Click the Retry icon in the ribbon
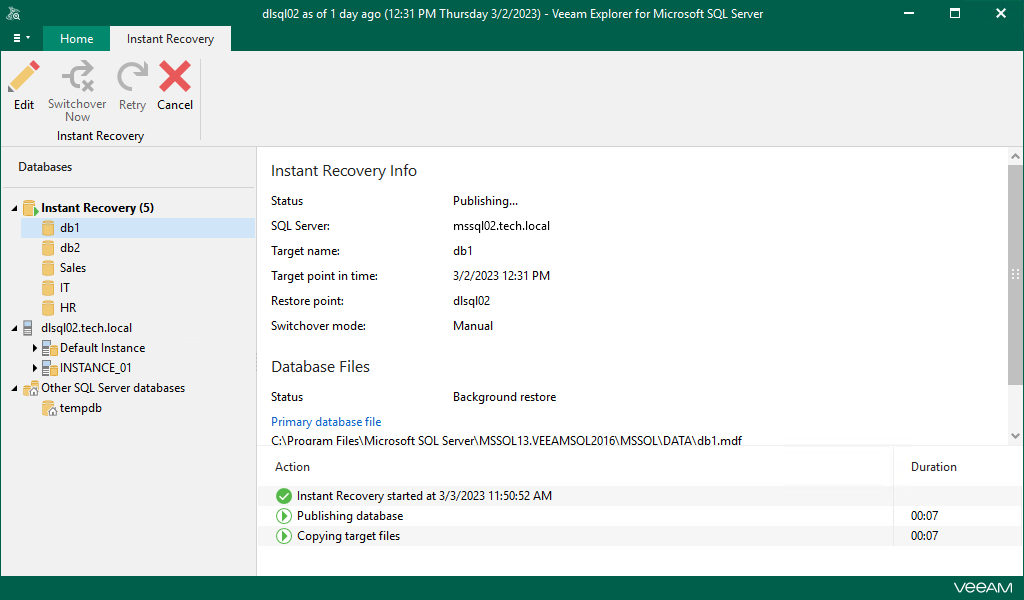This screenshot has height=600, width=1024. click(132, 78)
